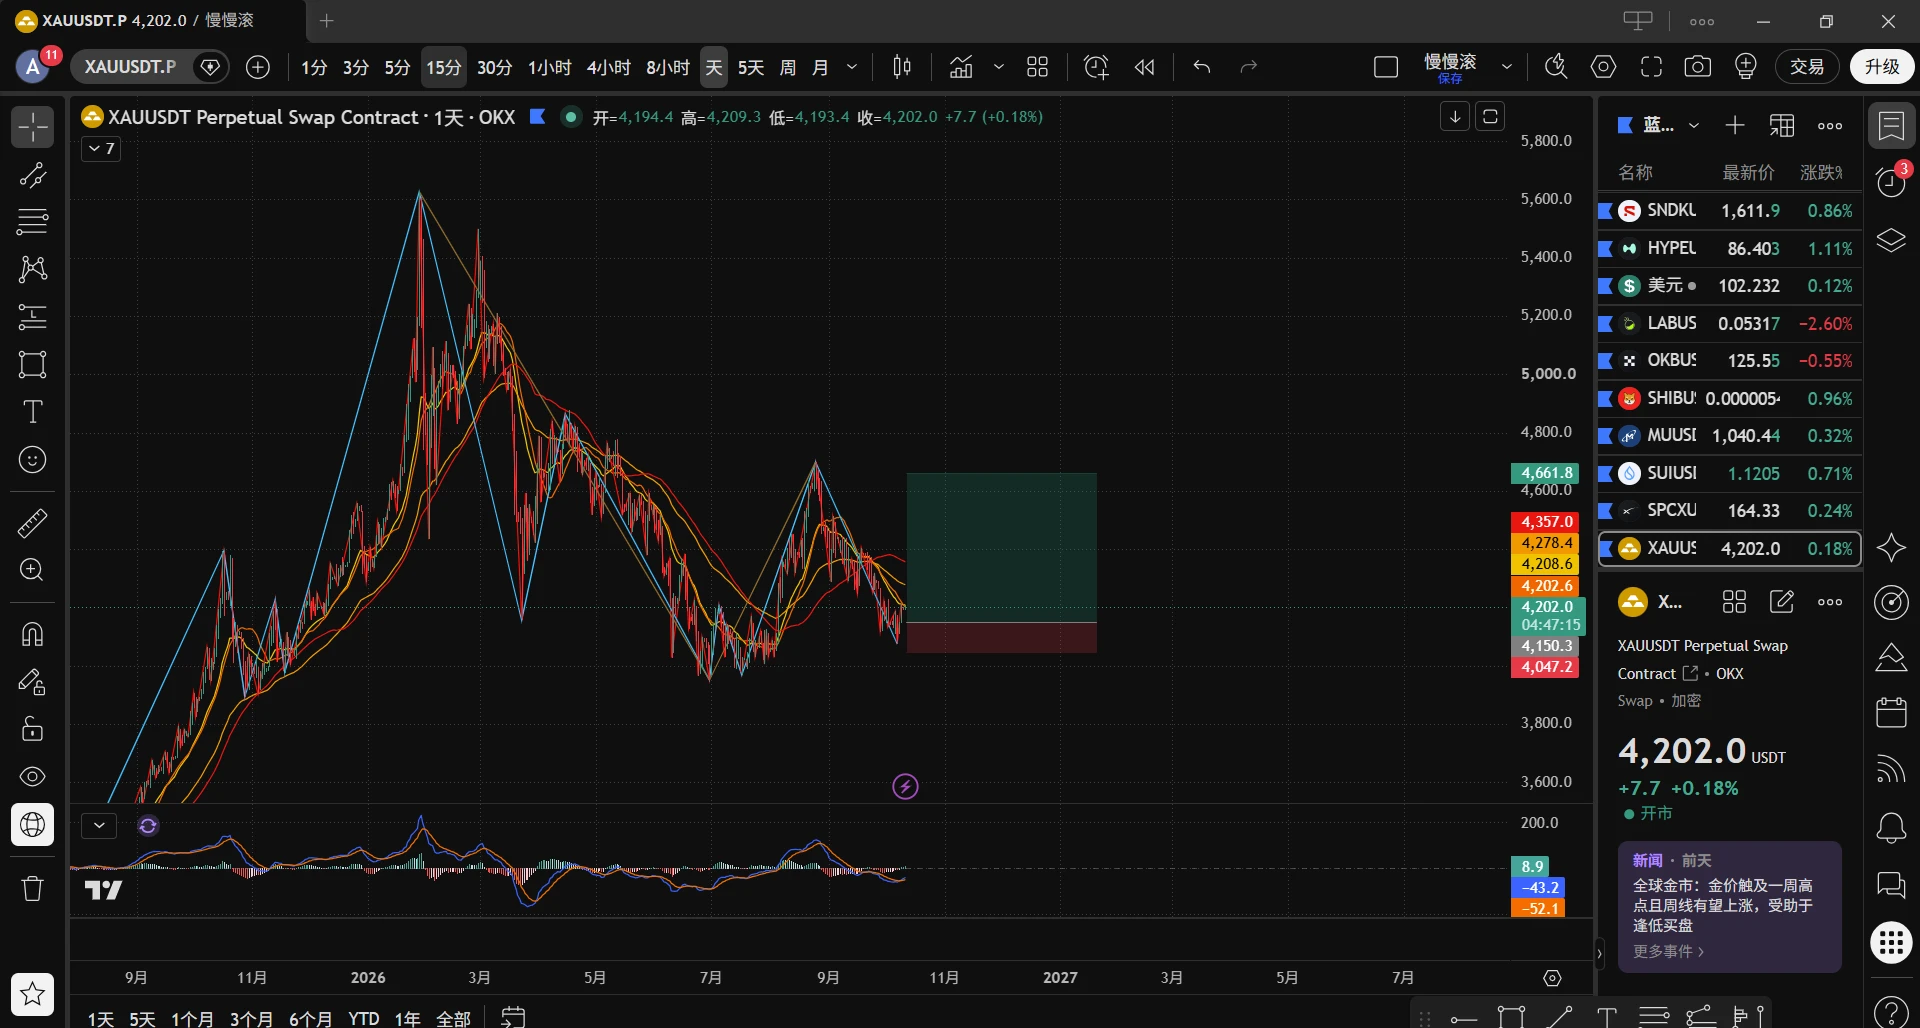The width and height of the screenshot is (1920, 1028).
Task: Click the green long position target zone
Action: (1001, 547)
